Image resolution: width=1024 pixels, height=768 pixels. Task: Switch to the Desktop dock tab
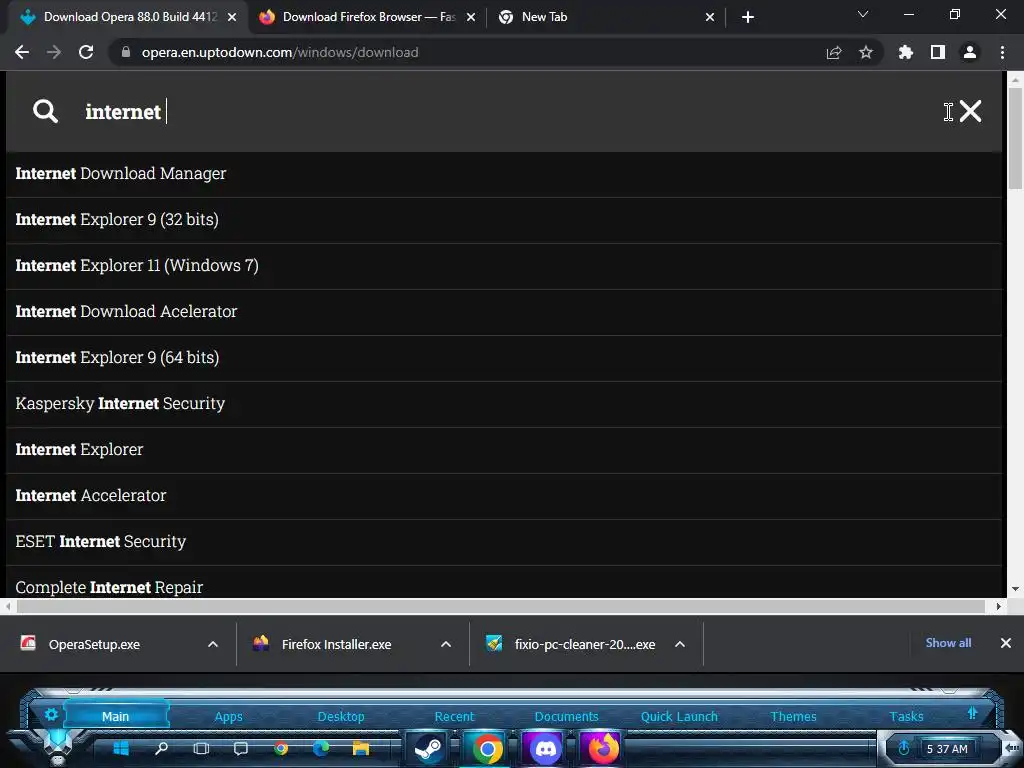coord(341,716)
